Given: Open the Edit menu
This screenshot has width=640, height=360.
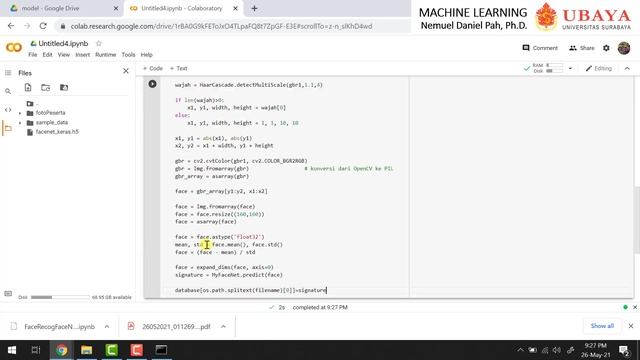Looking at the screenshot, I should 47,55.
